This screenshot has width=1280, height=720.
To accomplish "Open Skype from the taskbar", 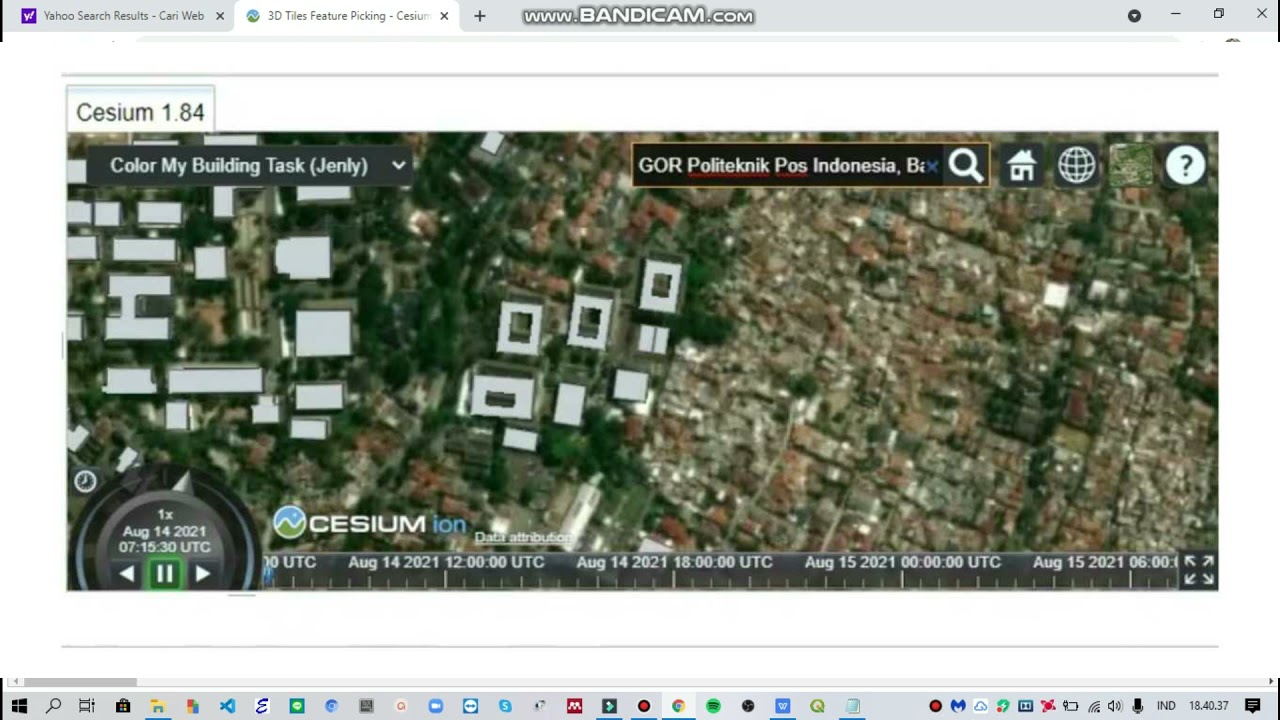I will tap(505, 706).
